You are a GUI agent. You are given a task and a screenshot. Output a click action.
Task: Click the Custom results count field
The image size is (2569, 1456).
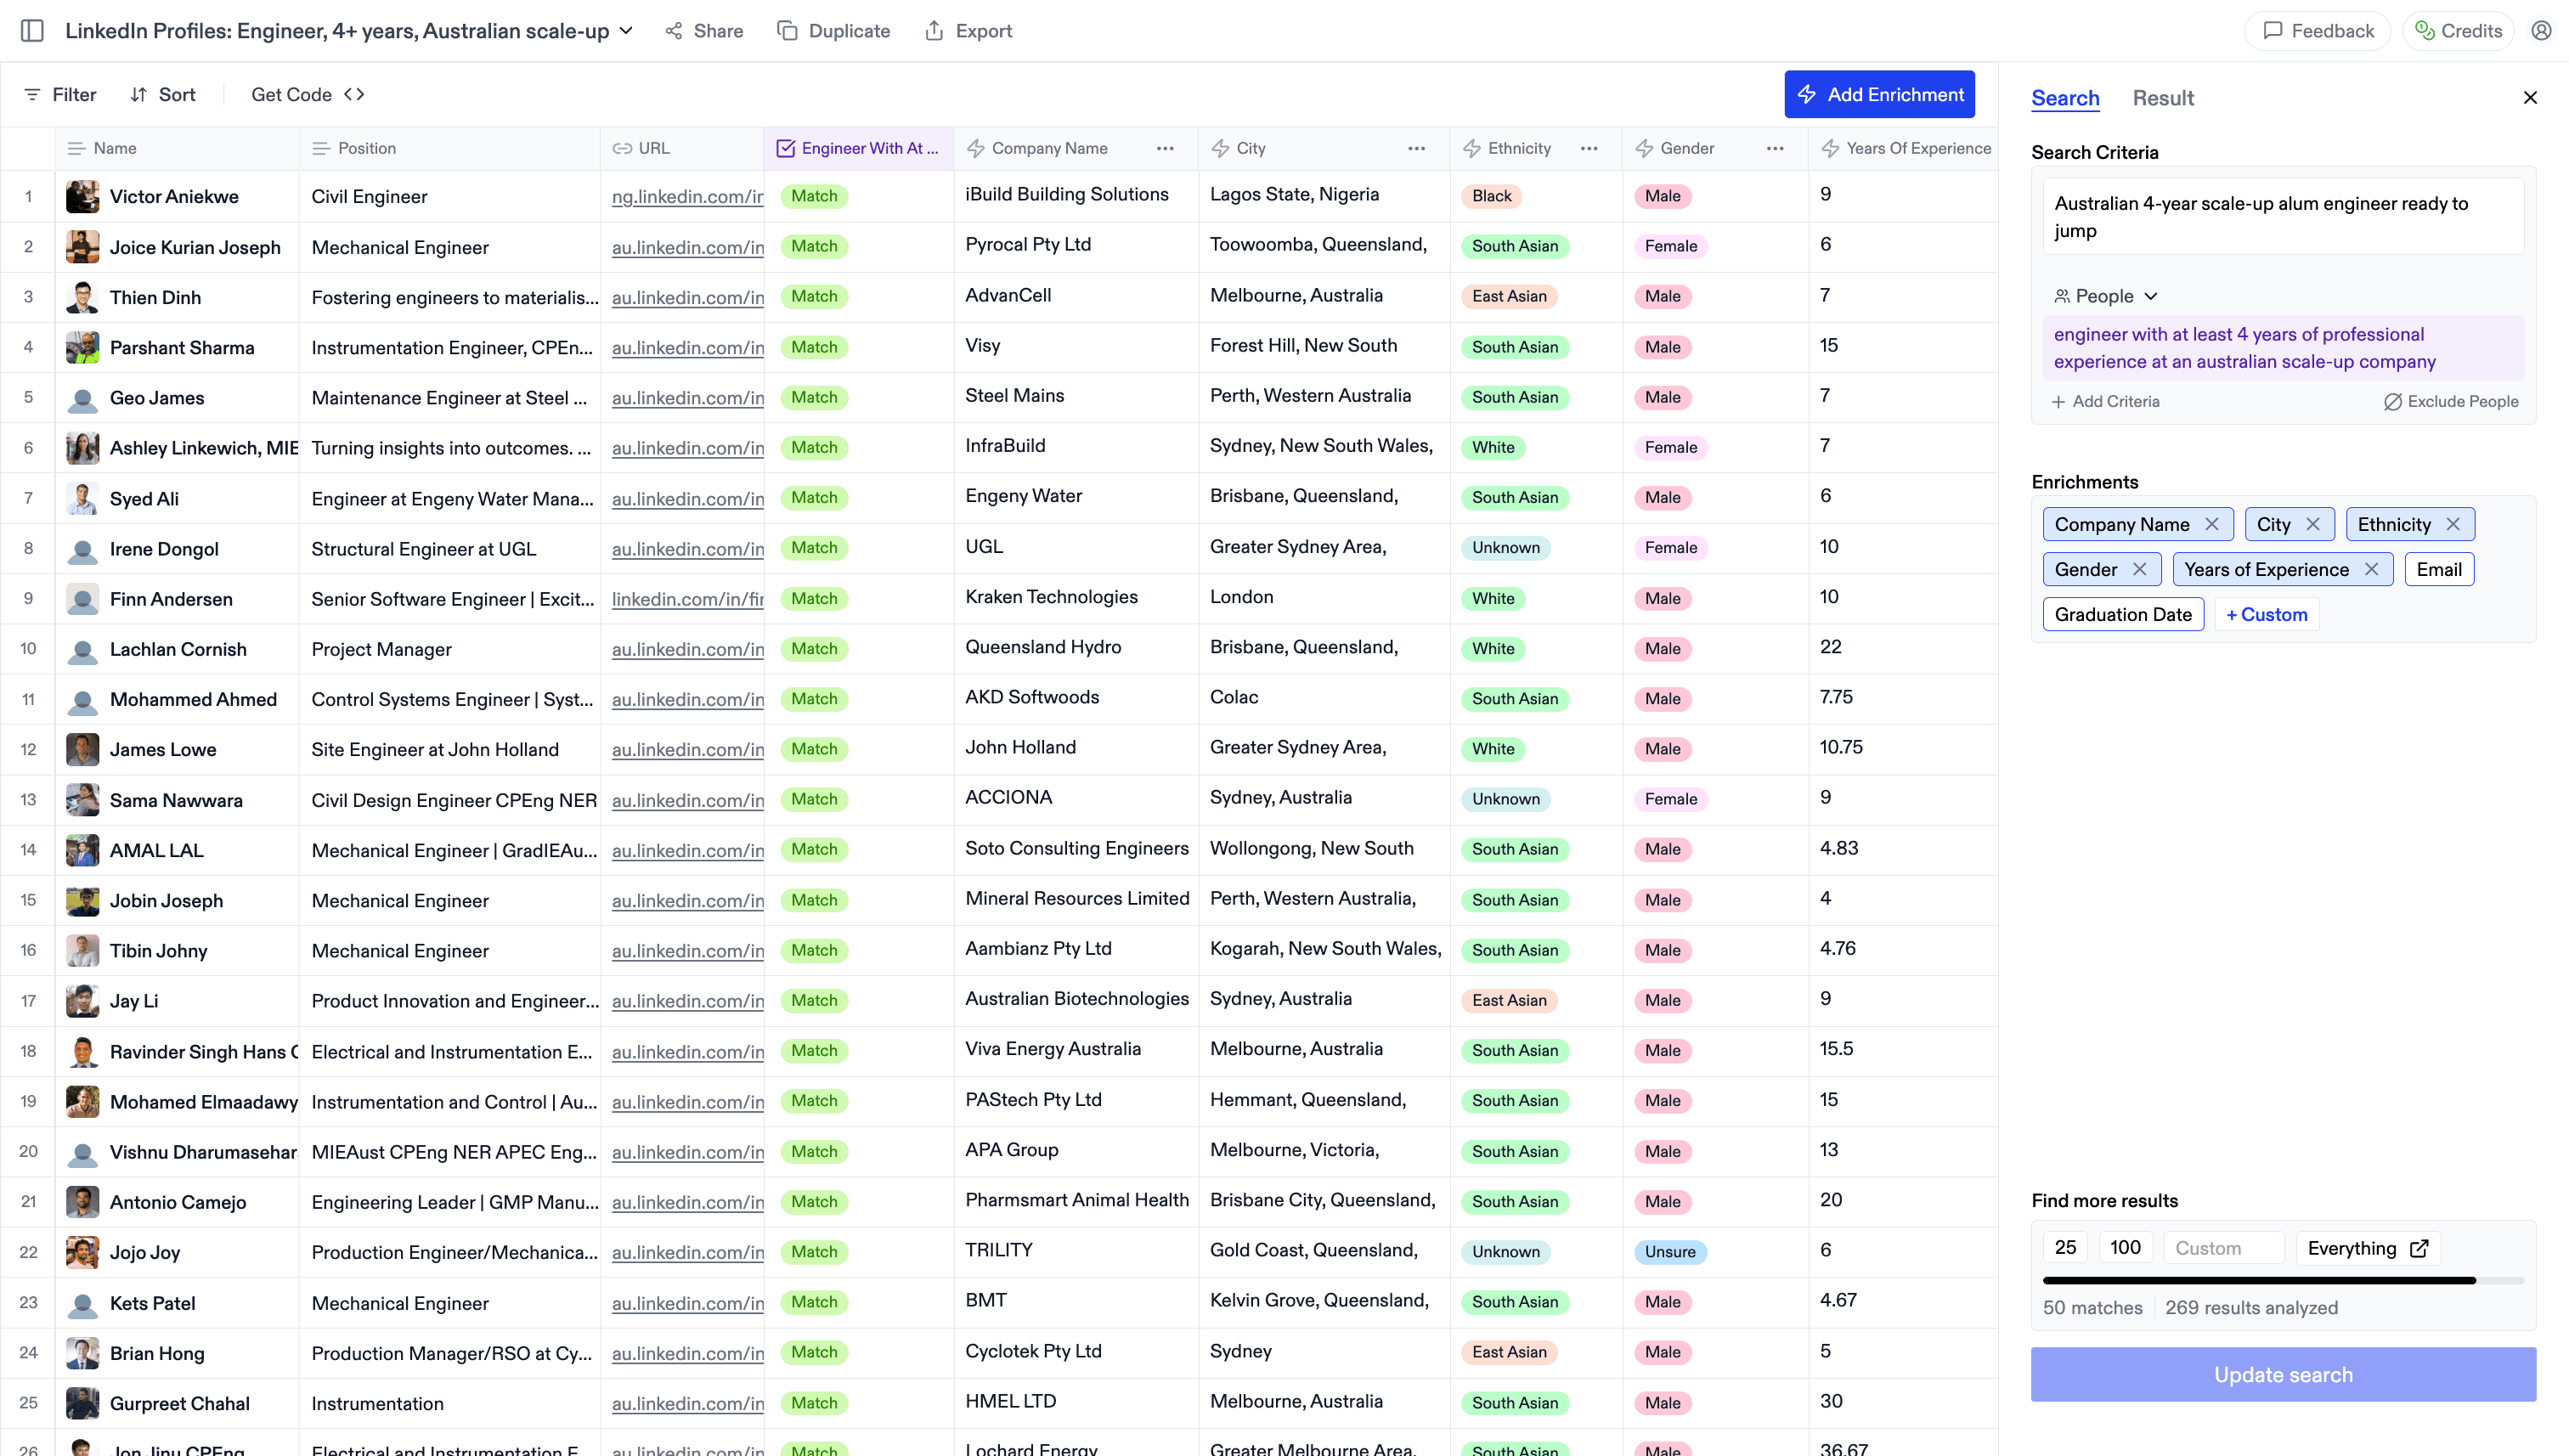click(2224, 1247)
